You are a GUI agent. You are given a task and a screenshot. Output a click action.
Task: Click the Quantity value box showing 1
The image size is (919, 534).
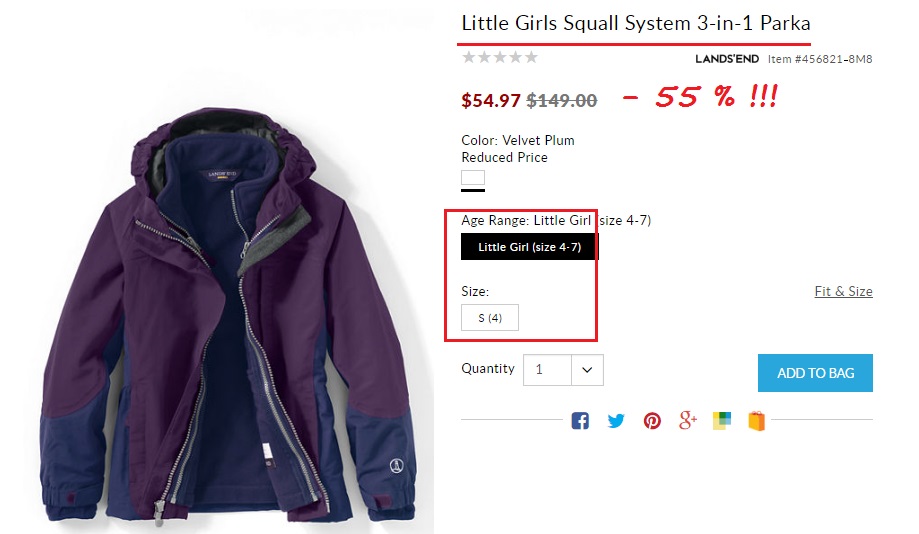pos(546,370)
